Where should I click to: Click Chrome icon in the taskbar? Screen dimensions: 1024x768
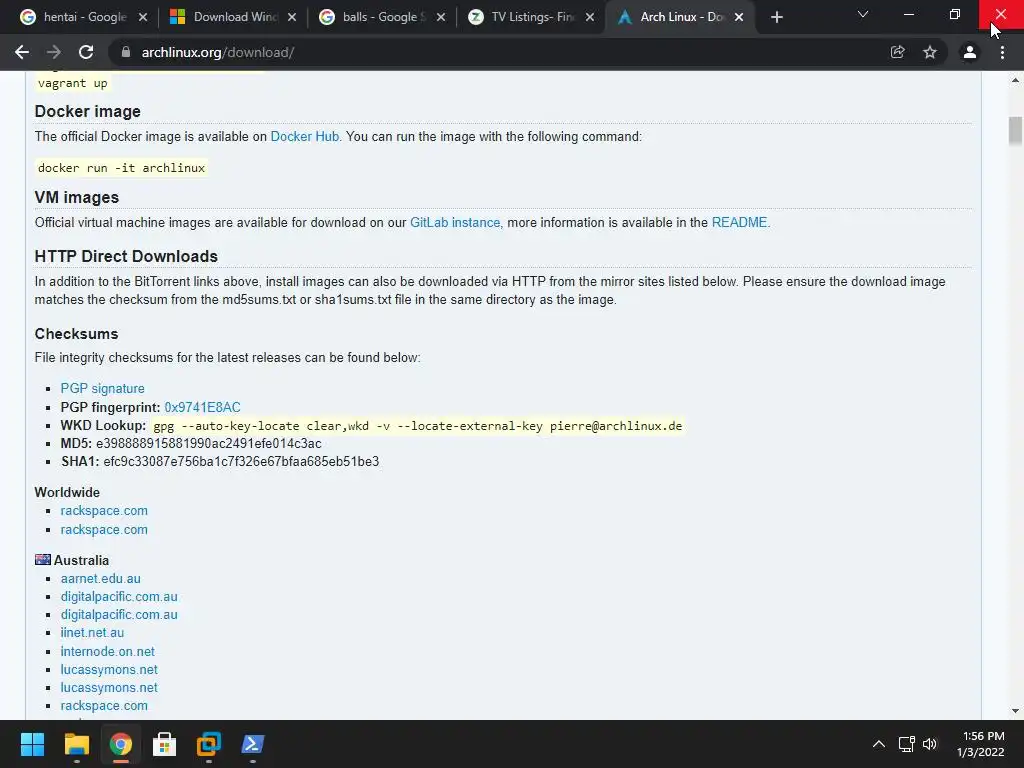pos(121,744)
